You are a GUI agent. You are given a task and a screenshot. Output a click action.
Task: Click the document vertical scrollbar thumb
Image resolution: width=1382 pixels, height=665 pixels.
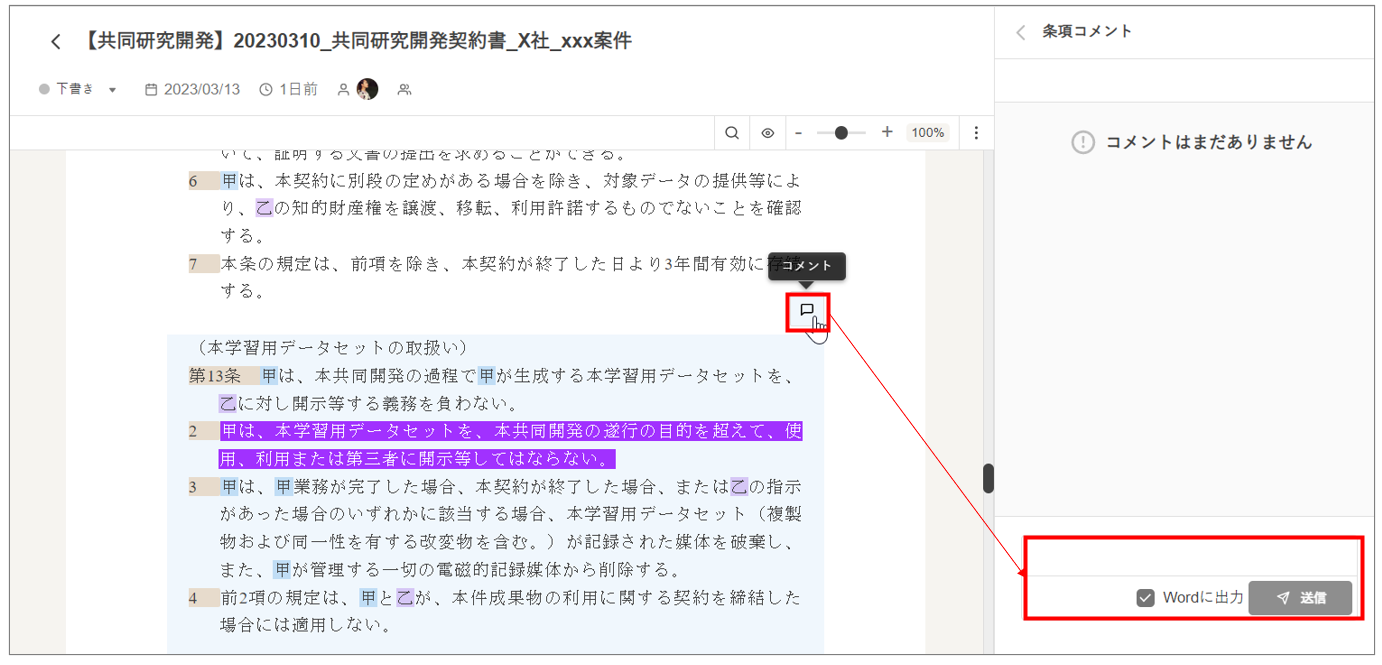988,478
